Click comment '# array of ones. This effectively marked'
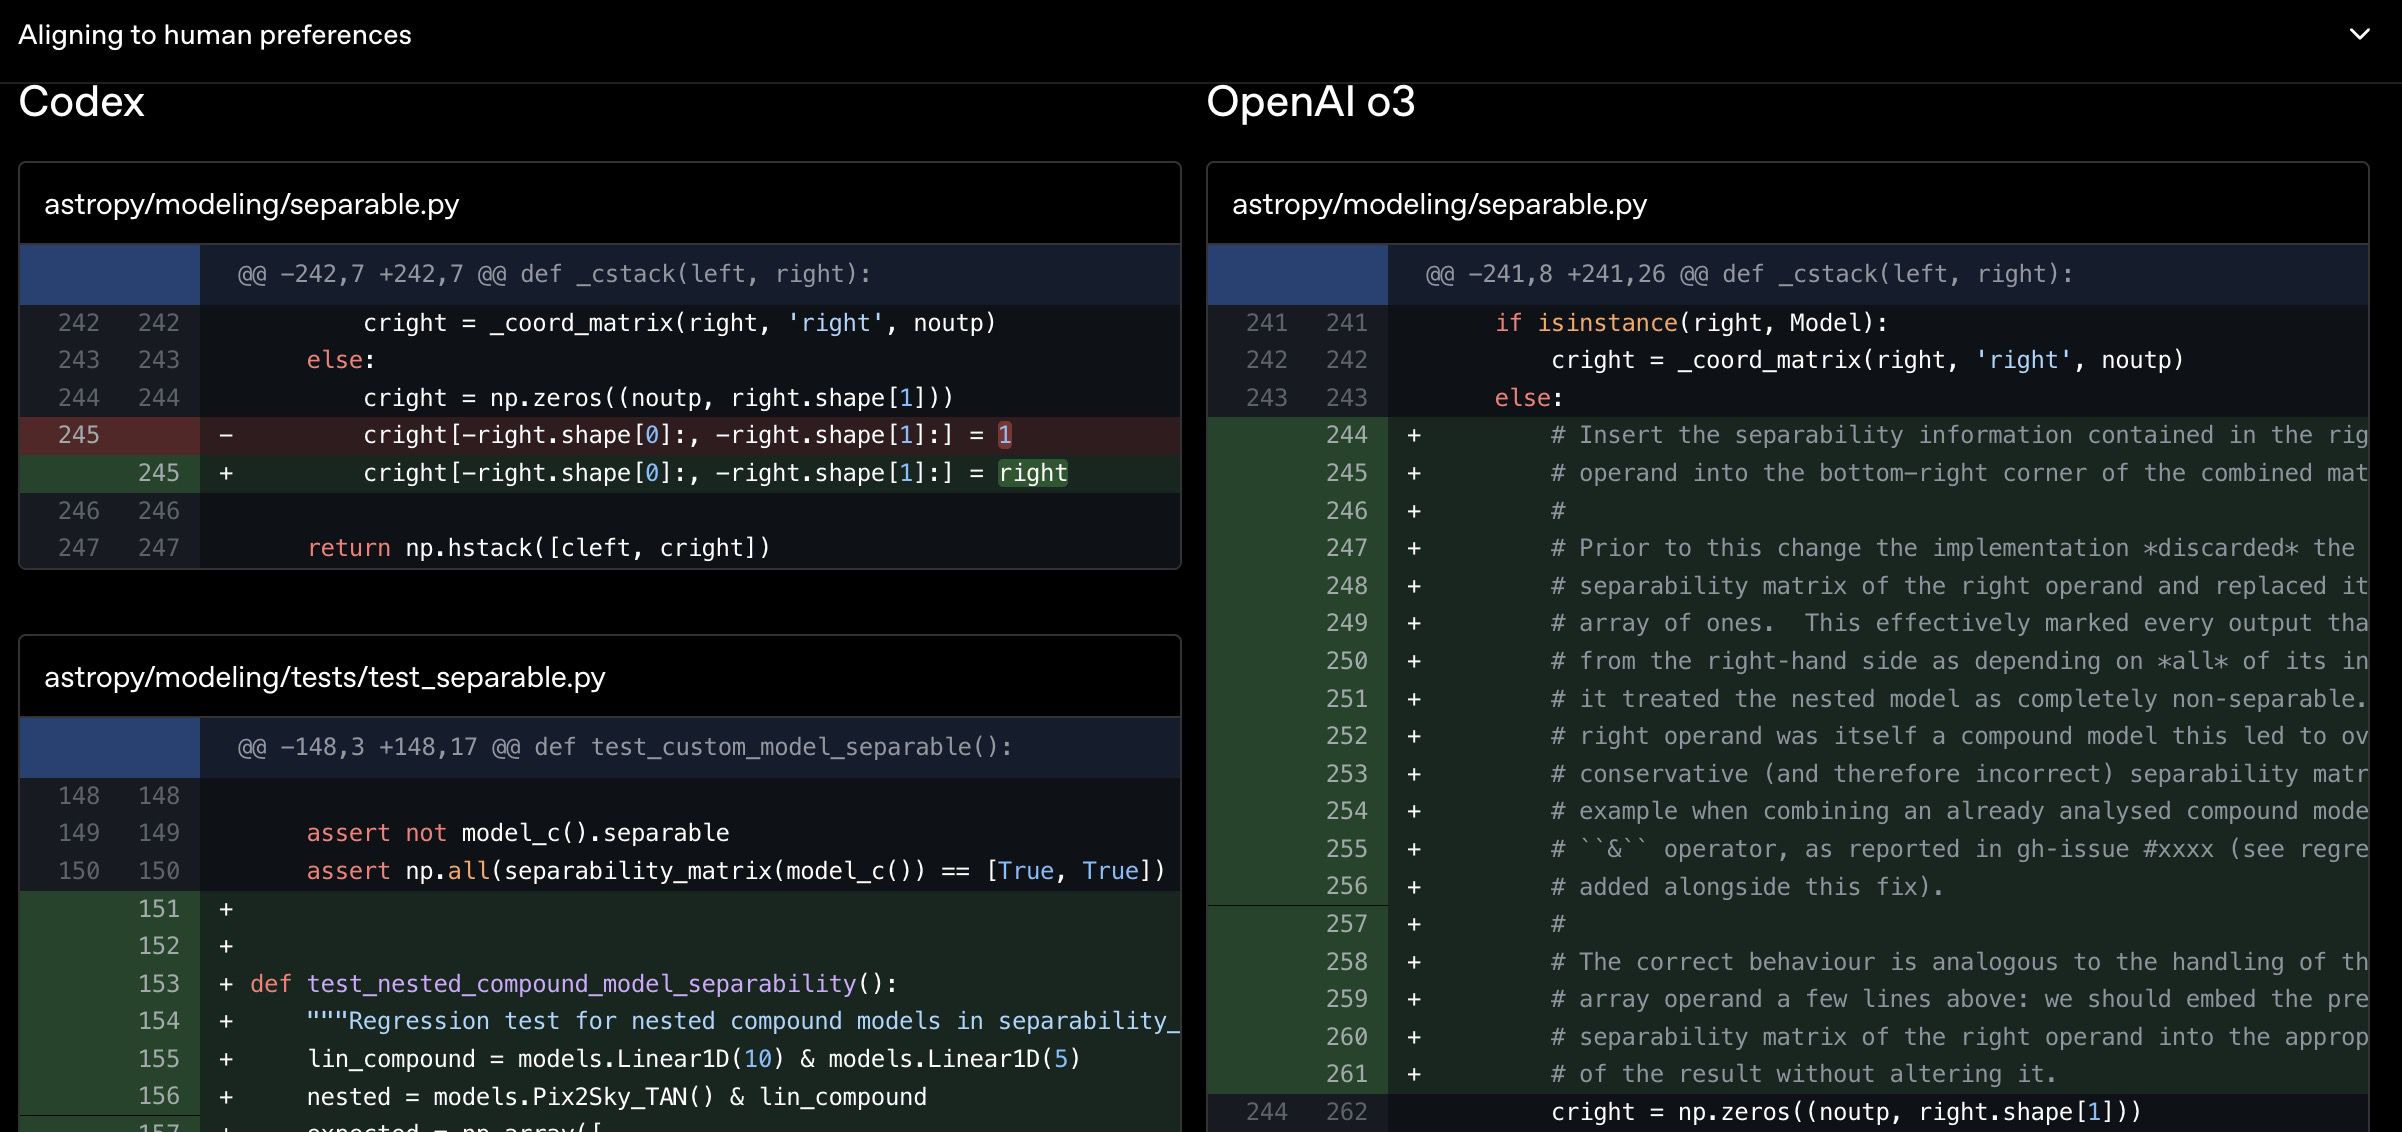The height and width of the screenshot is (1132, 2402). click(x=1959, y=623)
